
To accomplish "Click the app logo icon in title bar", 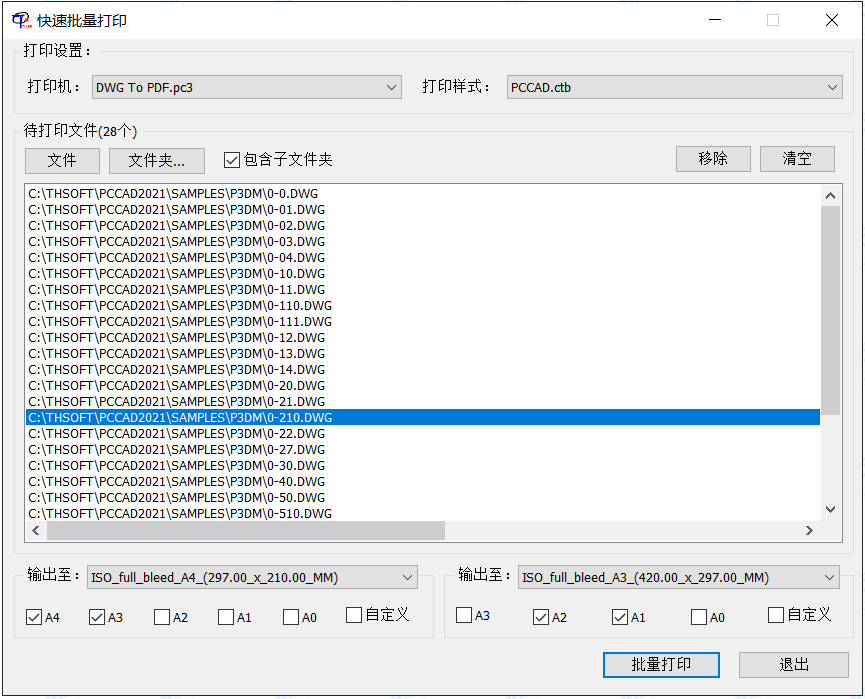I will tap(18, 20).
